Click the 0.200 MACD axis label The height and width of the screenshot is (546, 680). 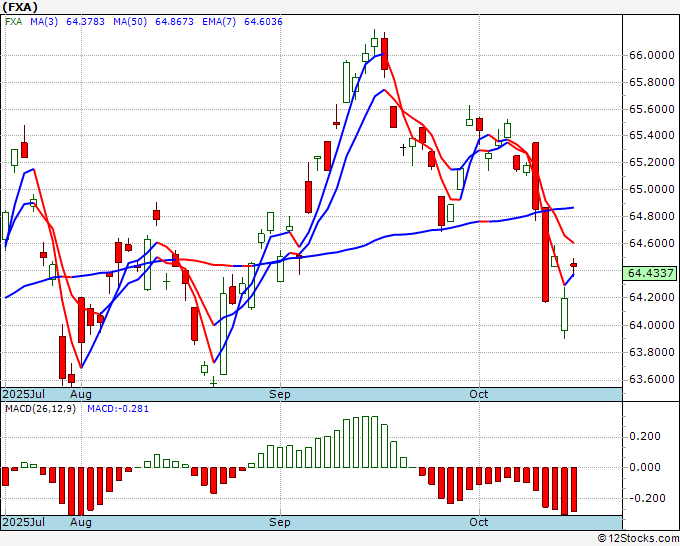645,436
